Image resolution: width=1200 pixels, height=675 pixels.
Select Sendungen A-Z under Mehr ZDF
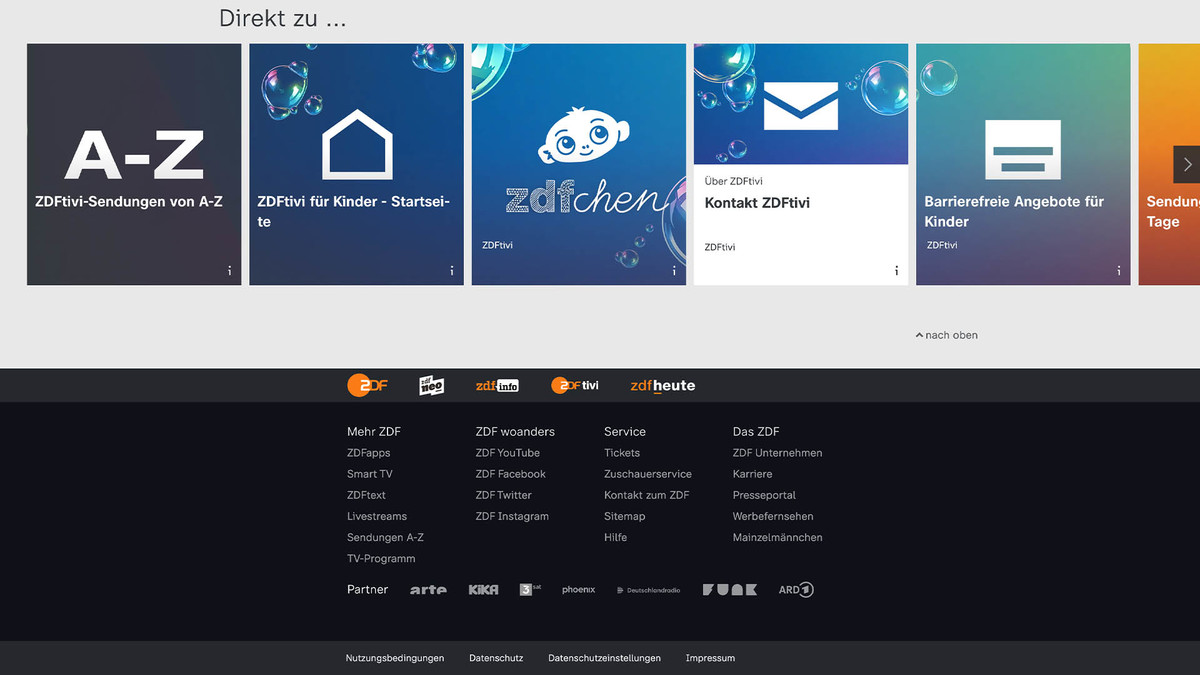point(385,537)
